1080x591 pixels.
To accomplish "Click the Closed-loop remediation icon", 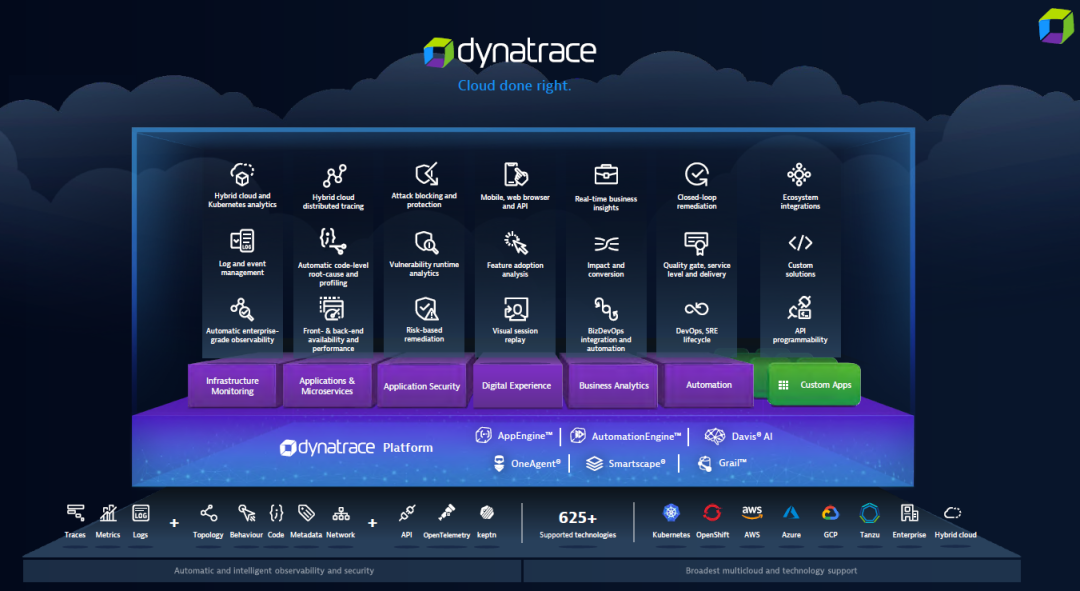I will (x=696, y=175).
